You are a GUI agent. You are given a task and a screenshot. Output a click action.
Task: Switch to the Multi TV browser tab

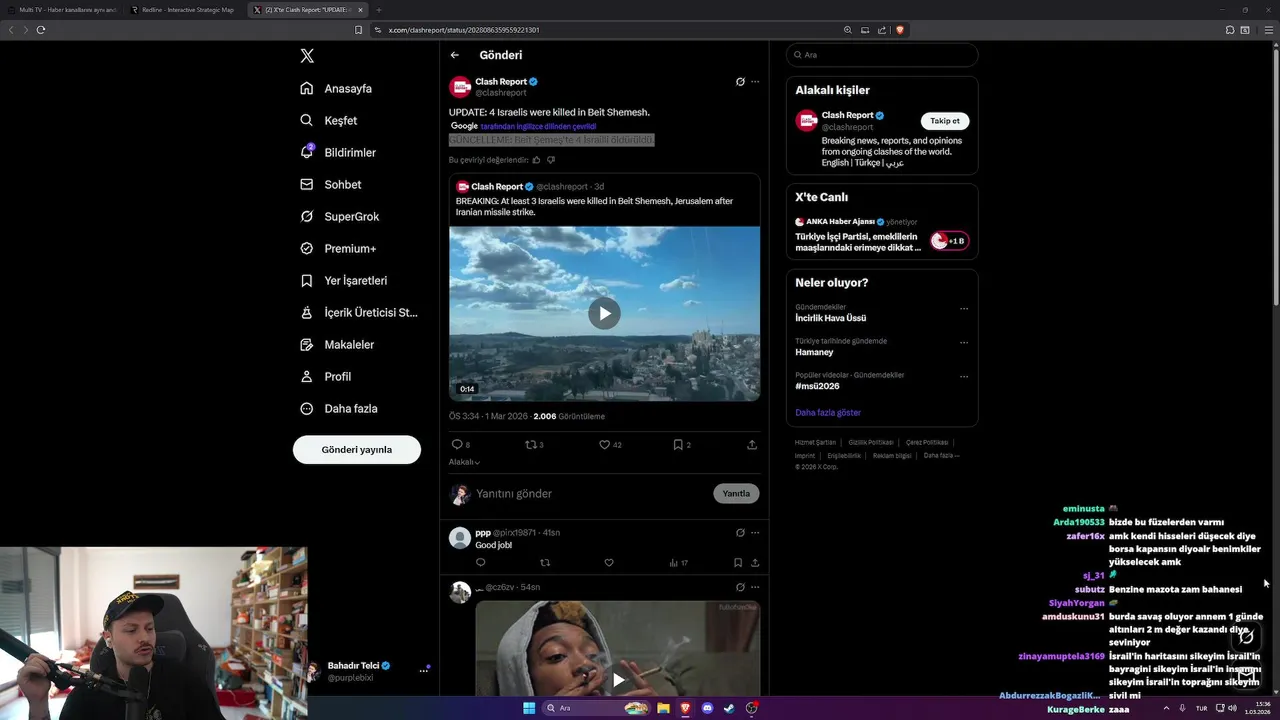point(63,10)
